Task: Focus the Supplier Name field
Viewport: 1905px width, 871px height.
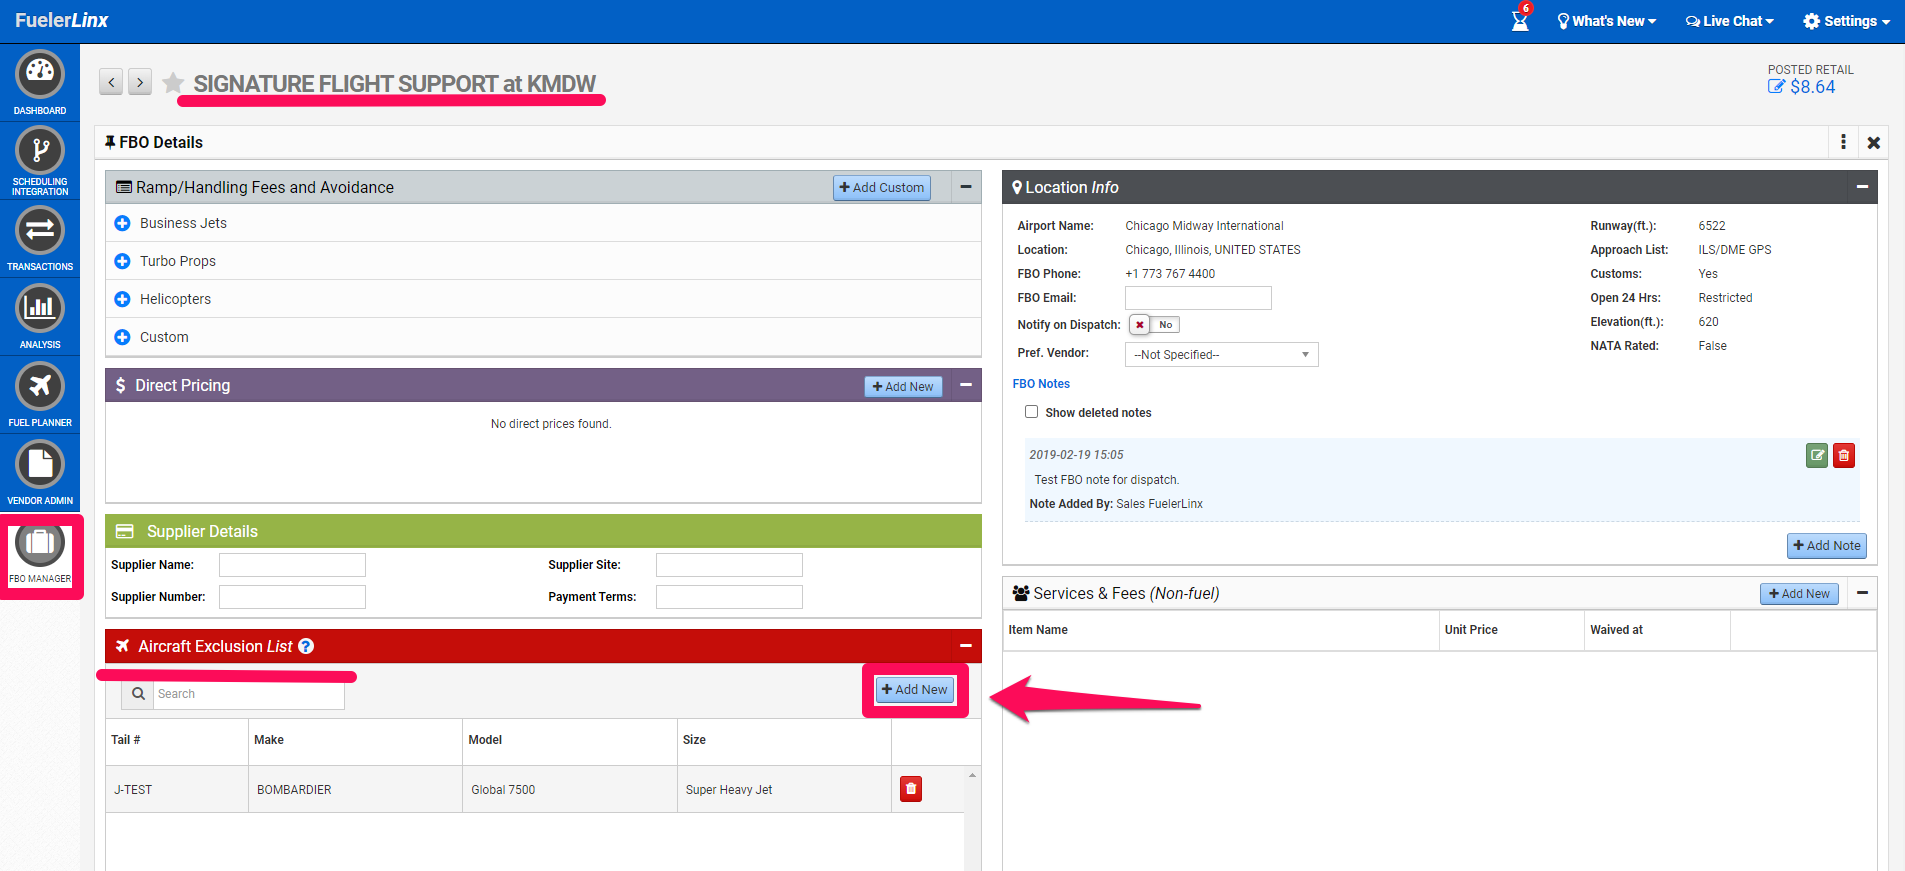Action: point(292,565)
